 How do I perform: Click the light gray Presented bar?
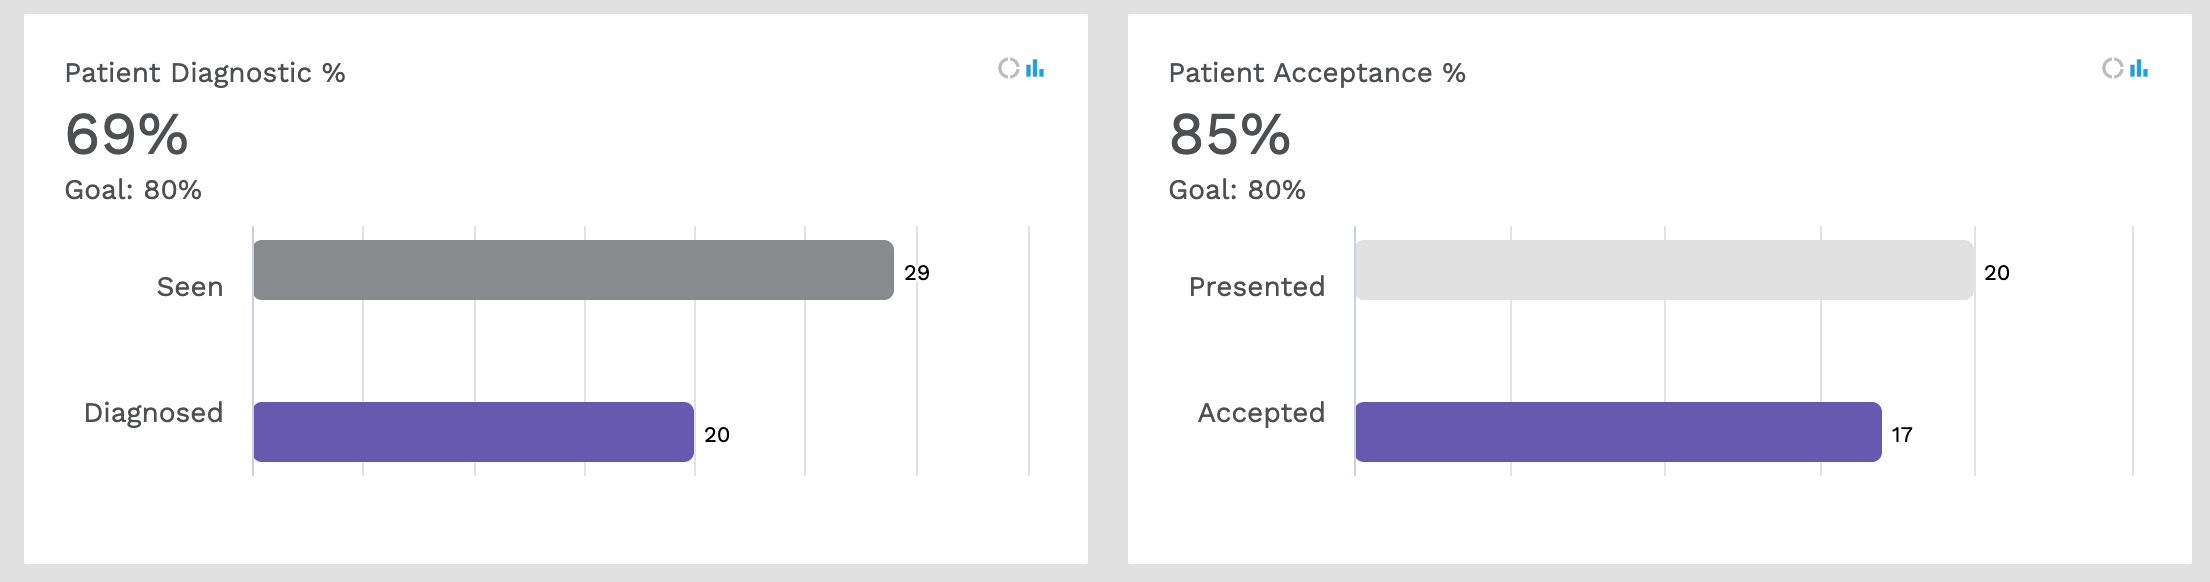[1665, 270]
